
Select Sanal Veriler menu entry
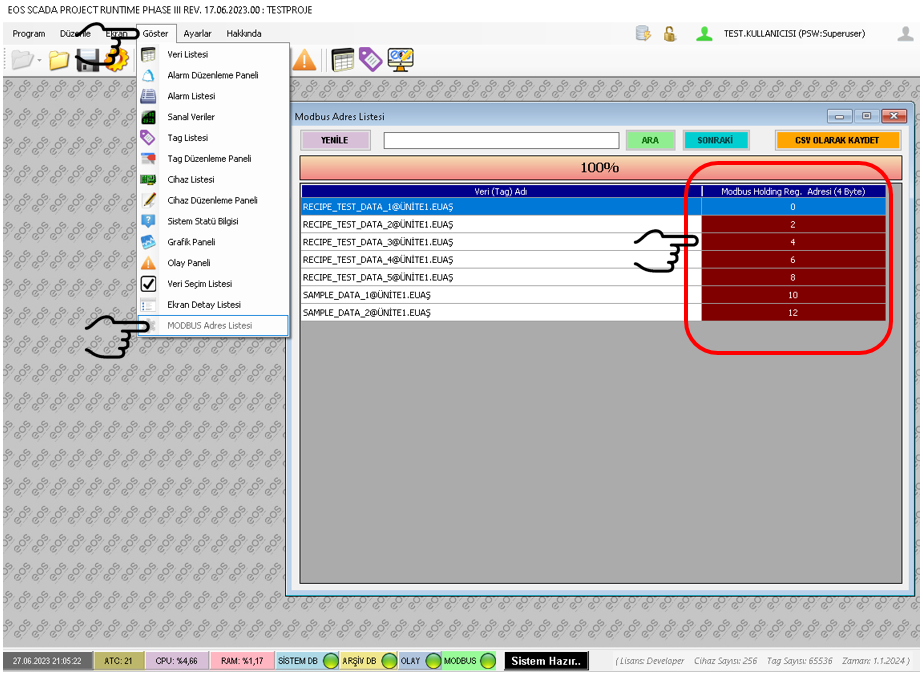pos(213,117)
